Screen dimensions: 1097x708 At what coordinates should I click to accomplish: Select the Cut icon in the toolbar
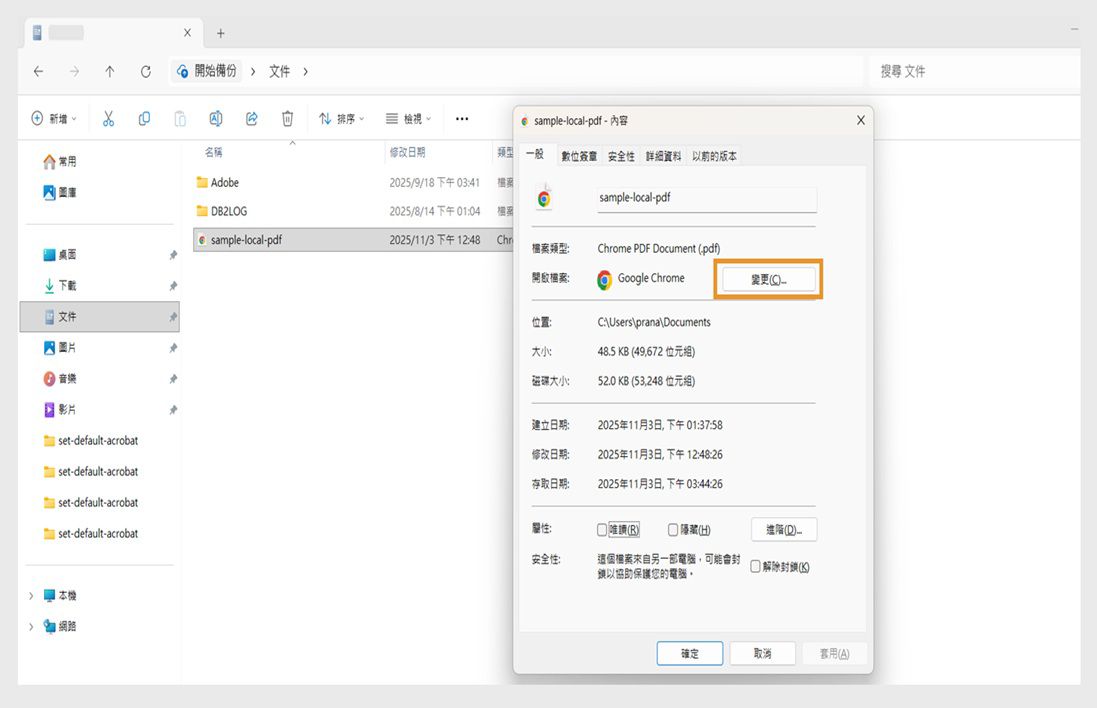(108, 118)
